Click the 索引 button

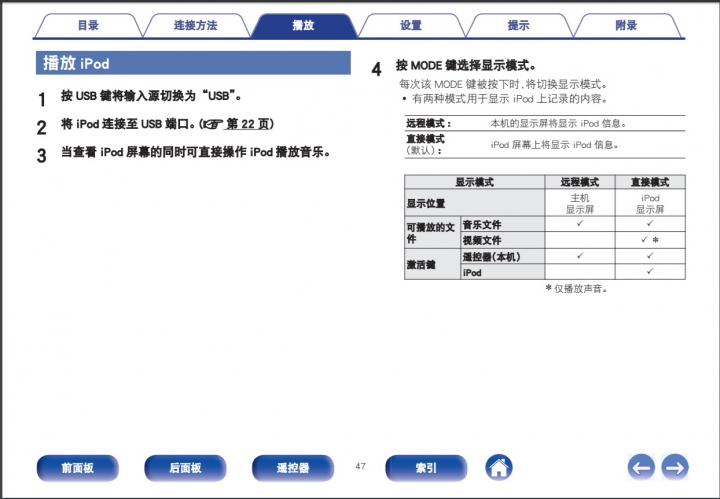(x=426, y=468)
